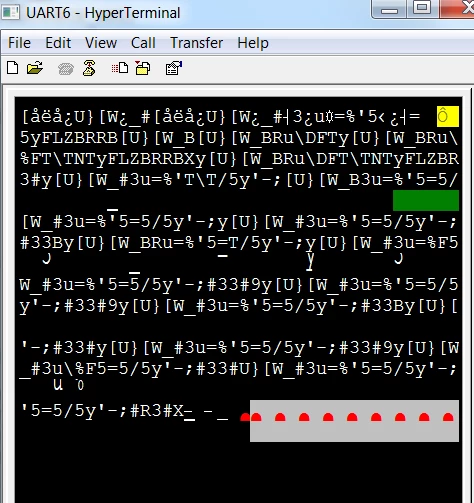Screen dimensions: 474x503
Task: Click the Disconnect phone icon
Action: (89, 68)
